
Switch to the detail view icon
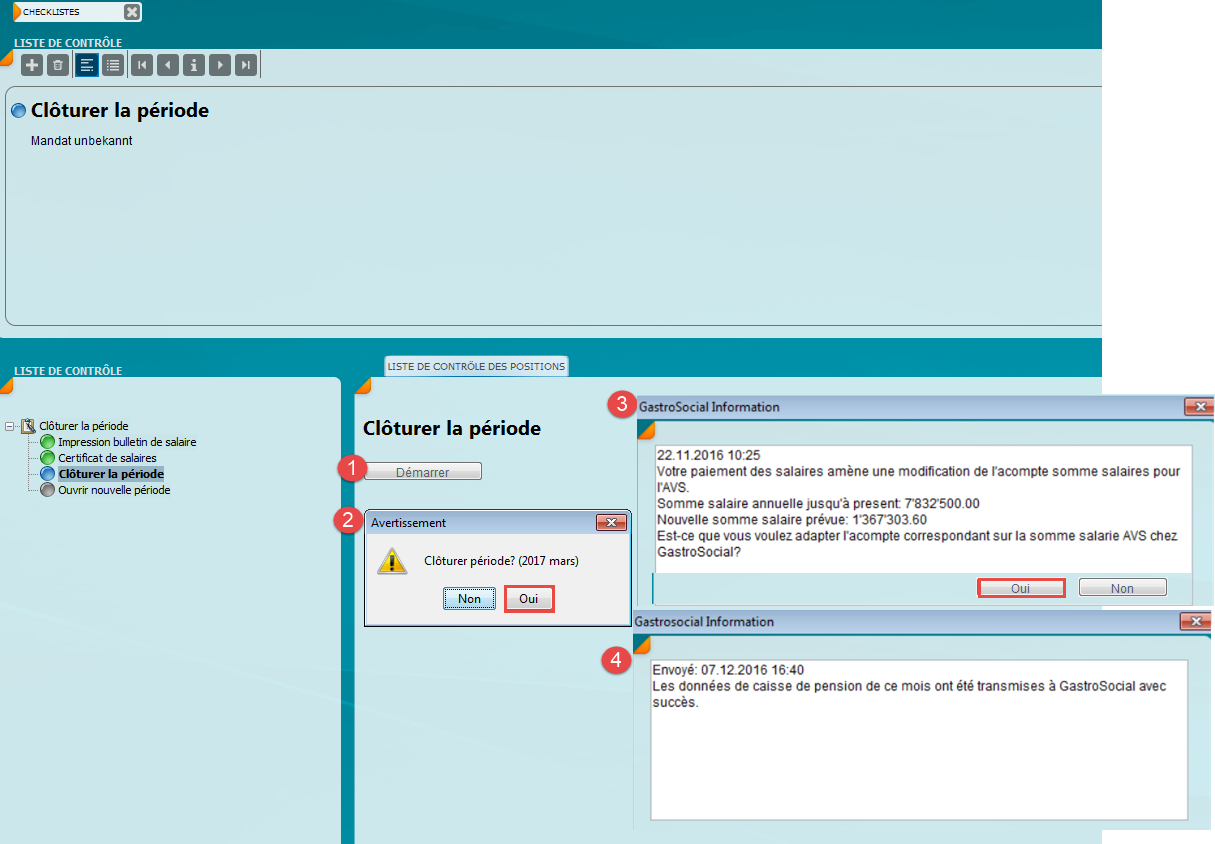click(87, 66)
